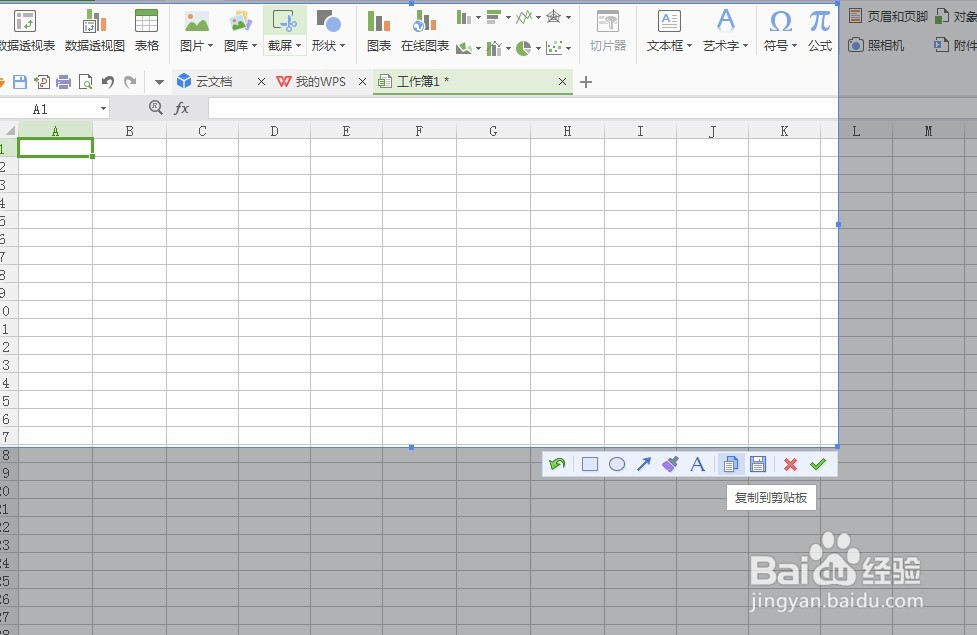Confirm screenshot with green checkmark
The width and height of the screenshot is (977, 635).
817,464
